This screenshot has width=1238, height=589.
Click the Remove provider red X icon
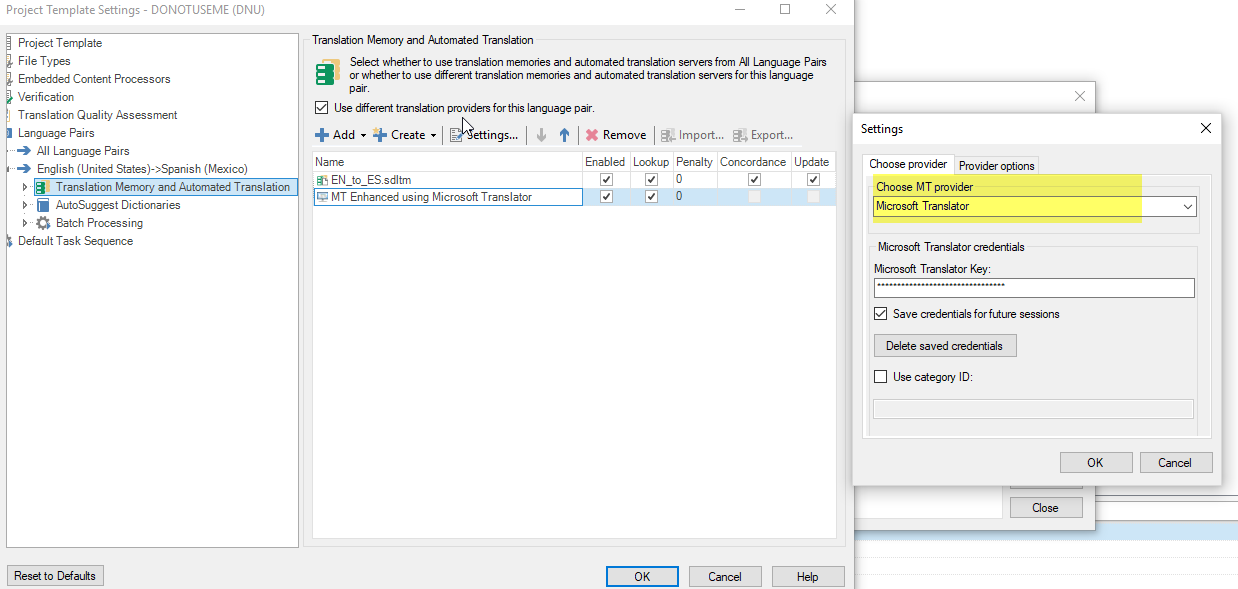tap(592, 135)
